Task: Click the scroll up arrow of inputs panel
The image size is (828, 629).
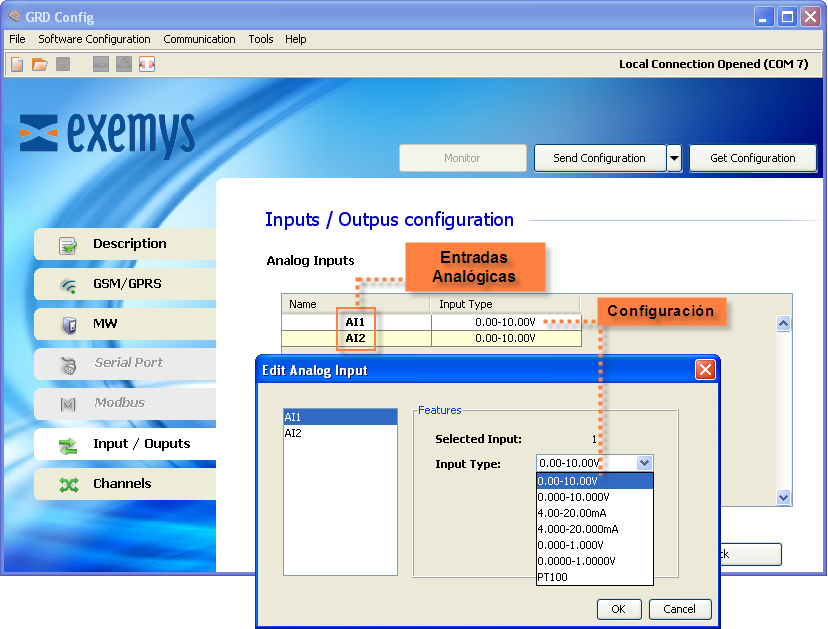Action: point(783,323)
